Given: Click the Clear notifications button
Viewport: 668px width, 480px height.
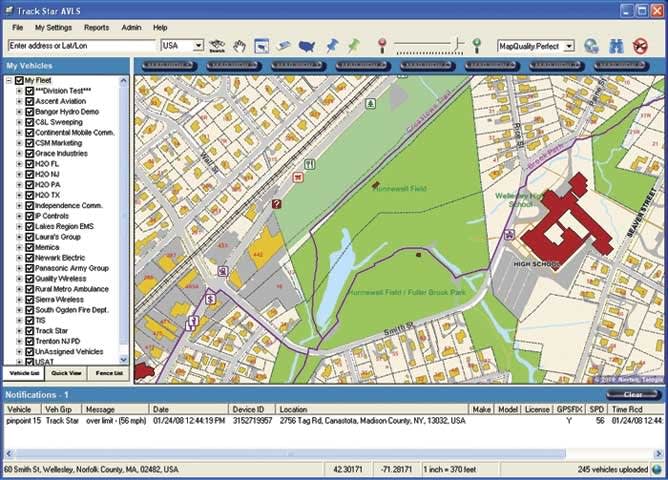Looking at the screenshot, I should (632, 395).
